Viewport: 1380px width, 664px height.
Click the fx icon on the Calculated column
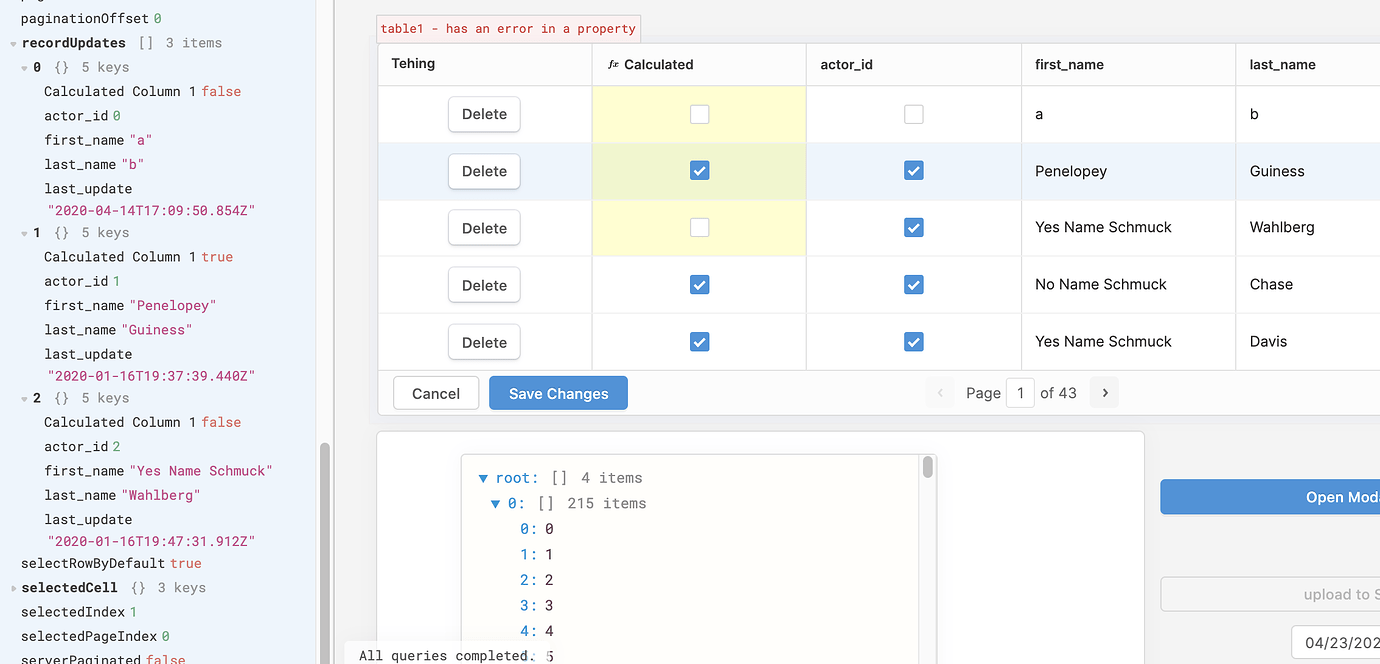coord(614,64)
